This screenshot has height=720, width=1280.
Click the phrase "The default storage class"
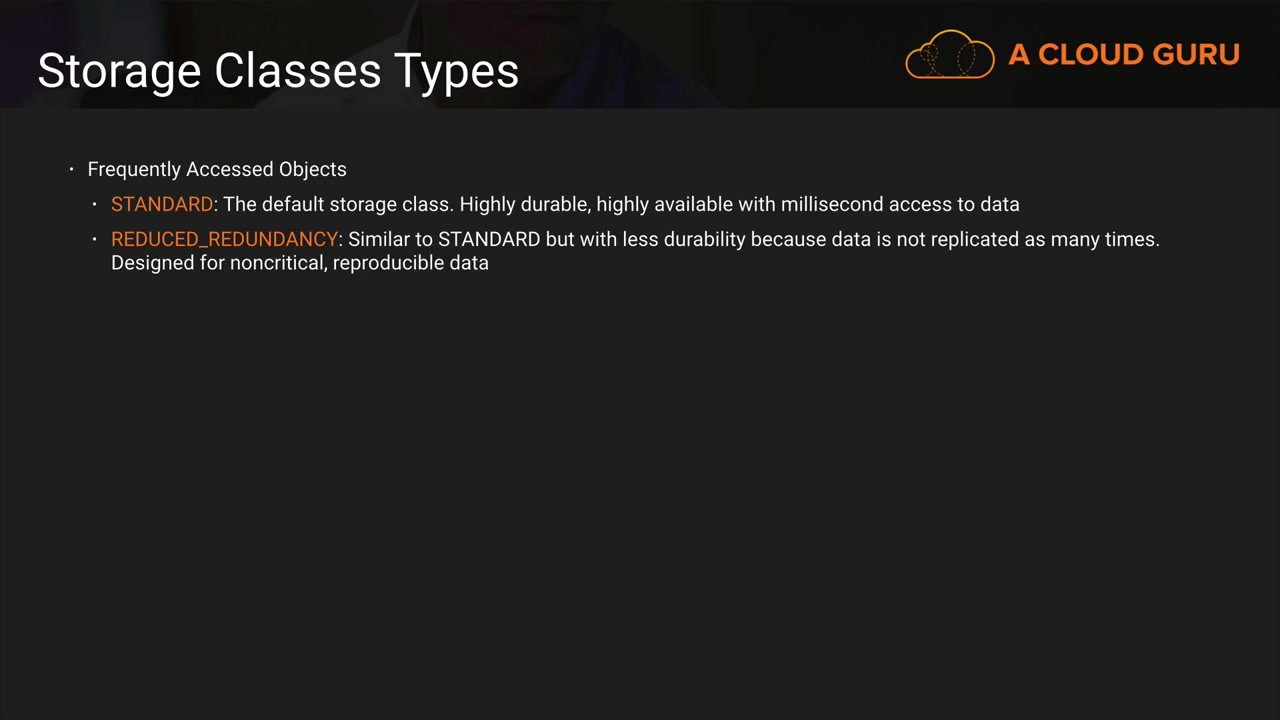point(338,204)
